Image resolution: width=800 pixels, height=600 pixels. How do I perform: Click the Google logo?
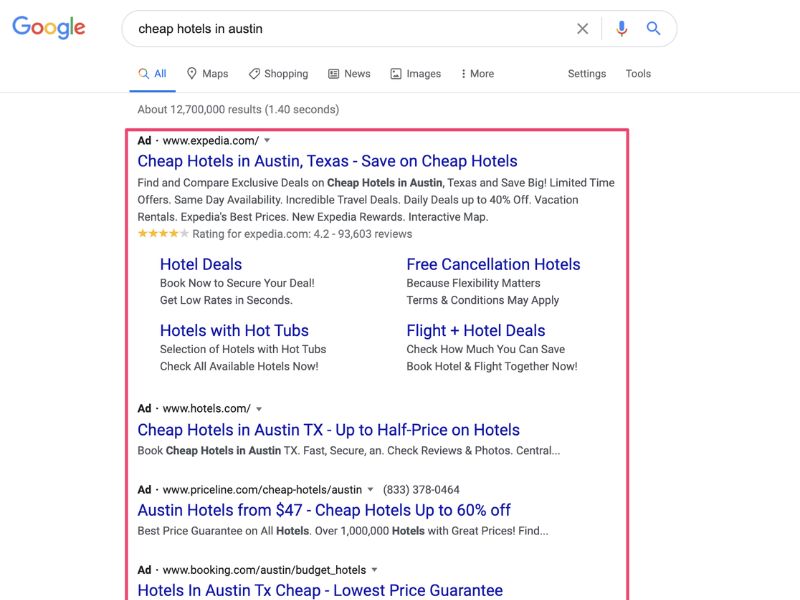[48, 27]
